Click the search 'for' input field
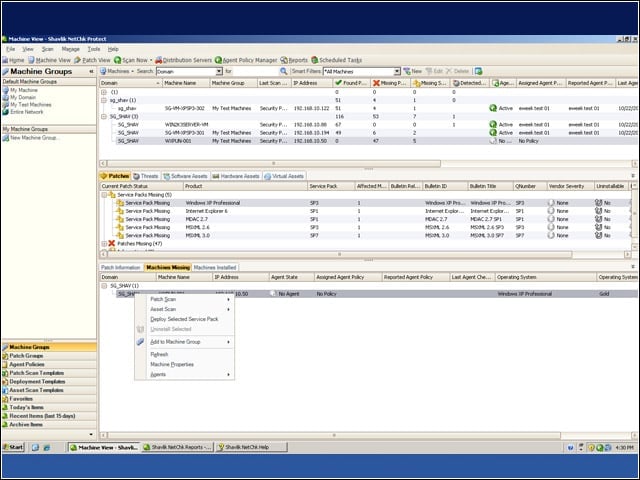The height and width of the screenshot is (480, 640). [255, 71]
